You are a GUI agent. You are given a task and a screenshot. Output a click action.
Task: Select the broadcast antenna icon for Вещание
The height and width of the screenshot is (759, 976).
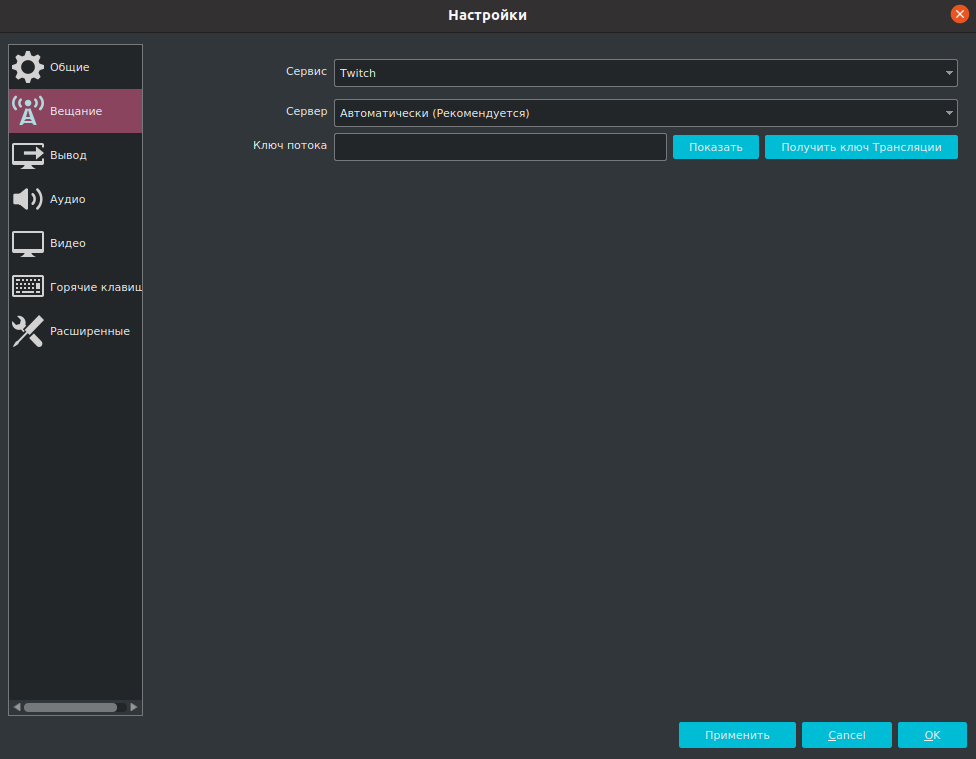tap(27, 111)
